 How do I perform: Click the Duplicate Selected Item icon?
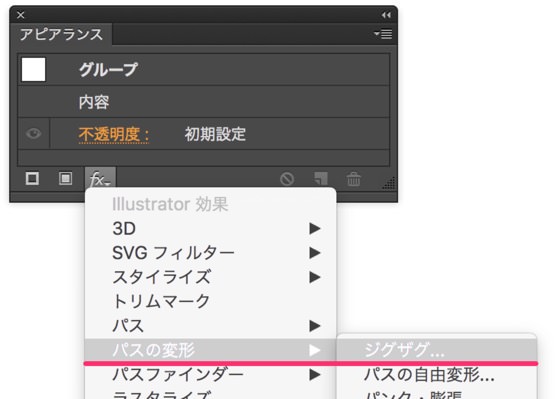(x=320, y=179)
